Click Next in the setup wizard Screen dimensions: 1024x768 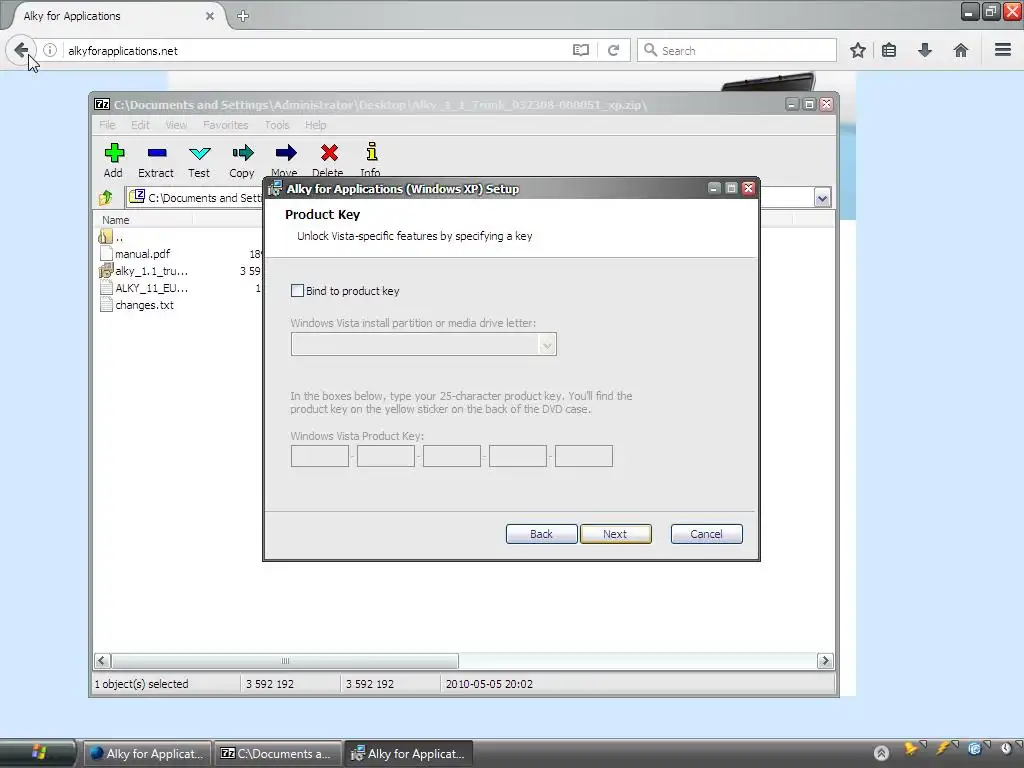615,534
